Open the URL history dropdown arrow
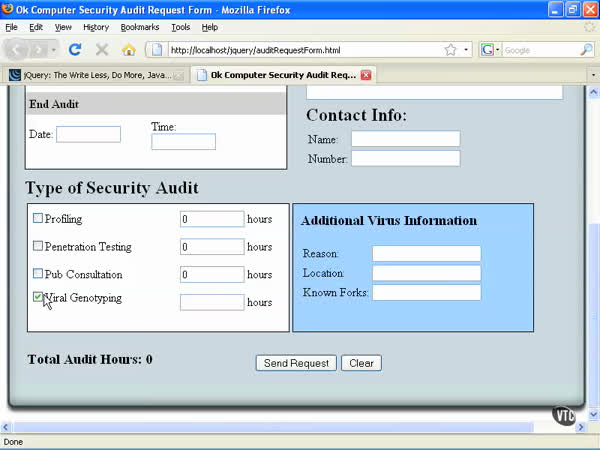The height and width of the screenshot is (450, 600). pos(466,49)
